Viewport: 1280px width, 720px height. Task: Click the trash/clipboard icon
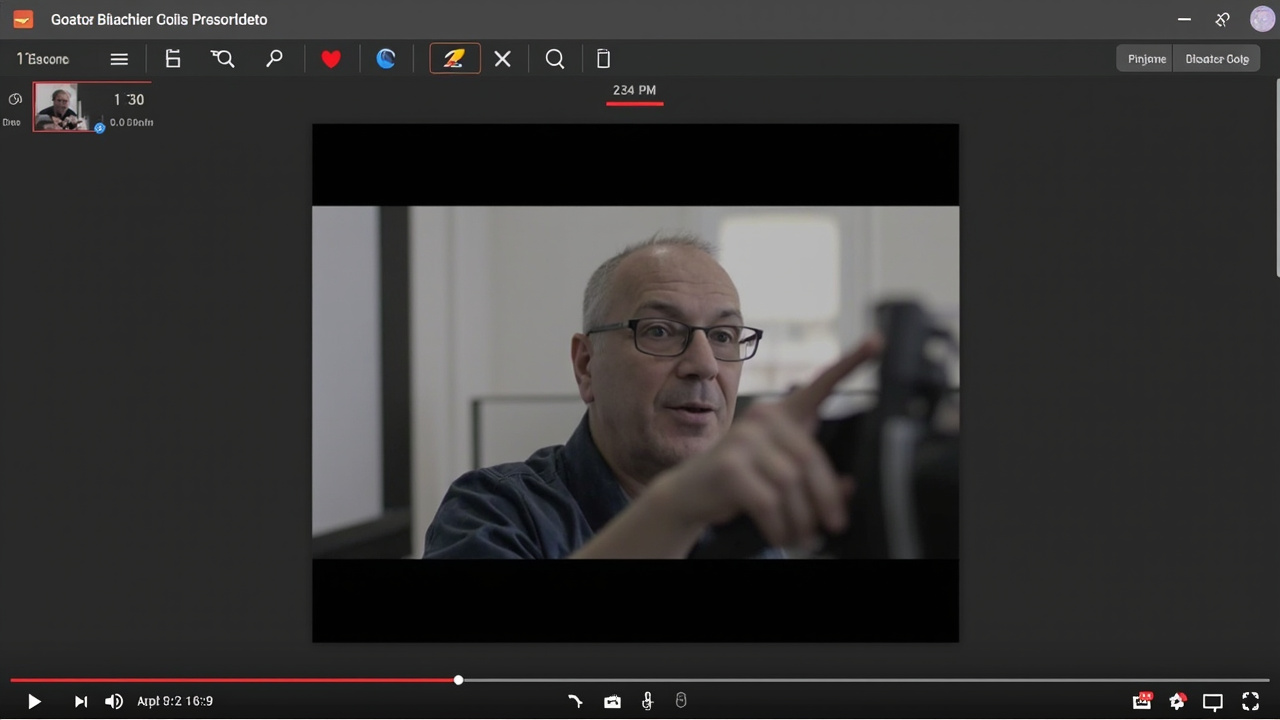coord(603,59)
